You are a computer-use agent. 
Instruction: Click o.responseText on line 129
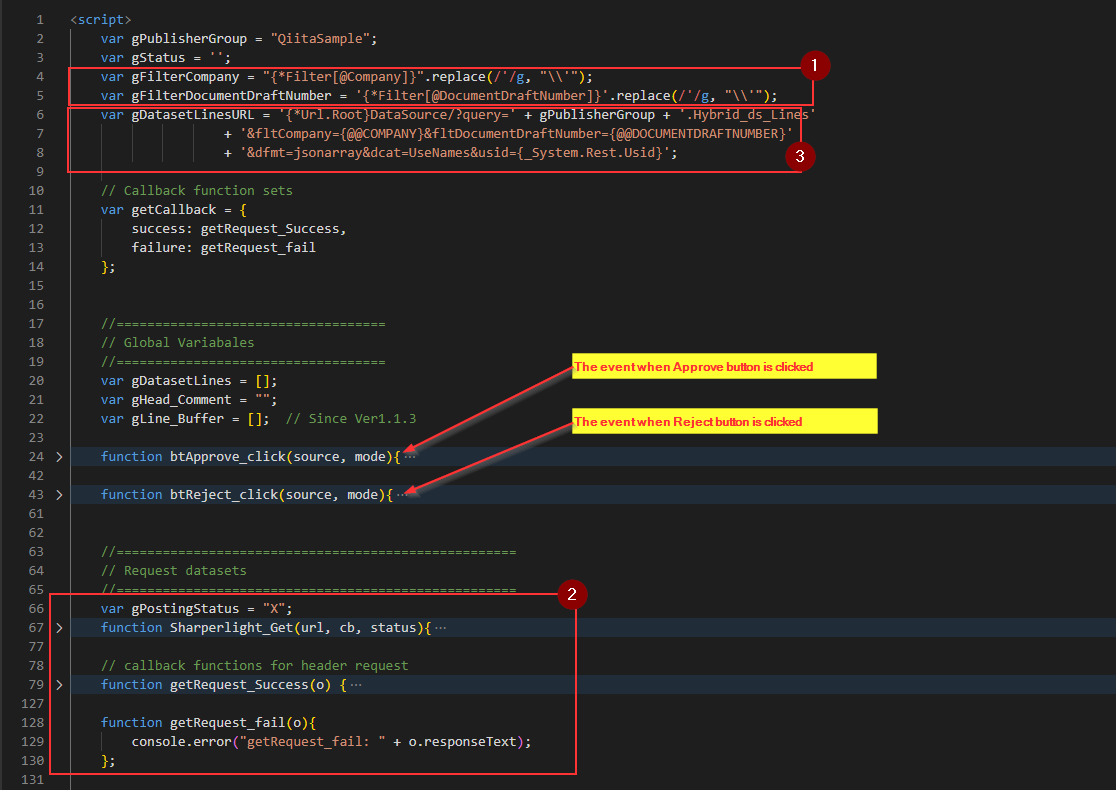(x=463, y=742)
